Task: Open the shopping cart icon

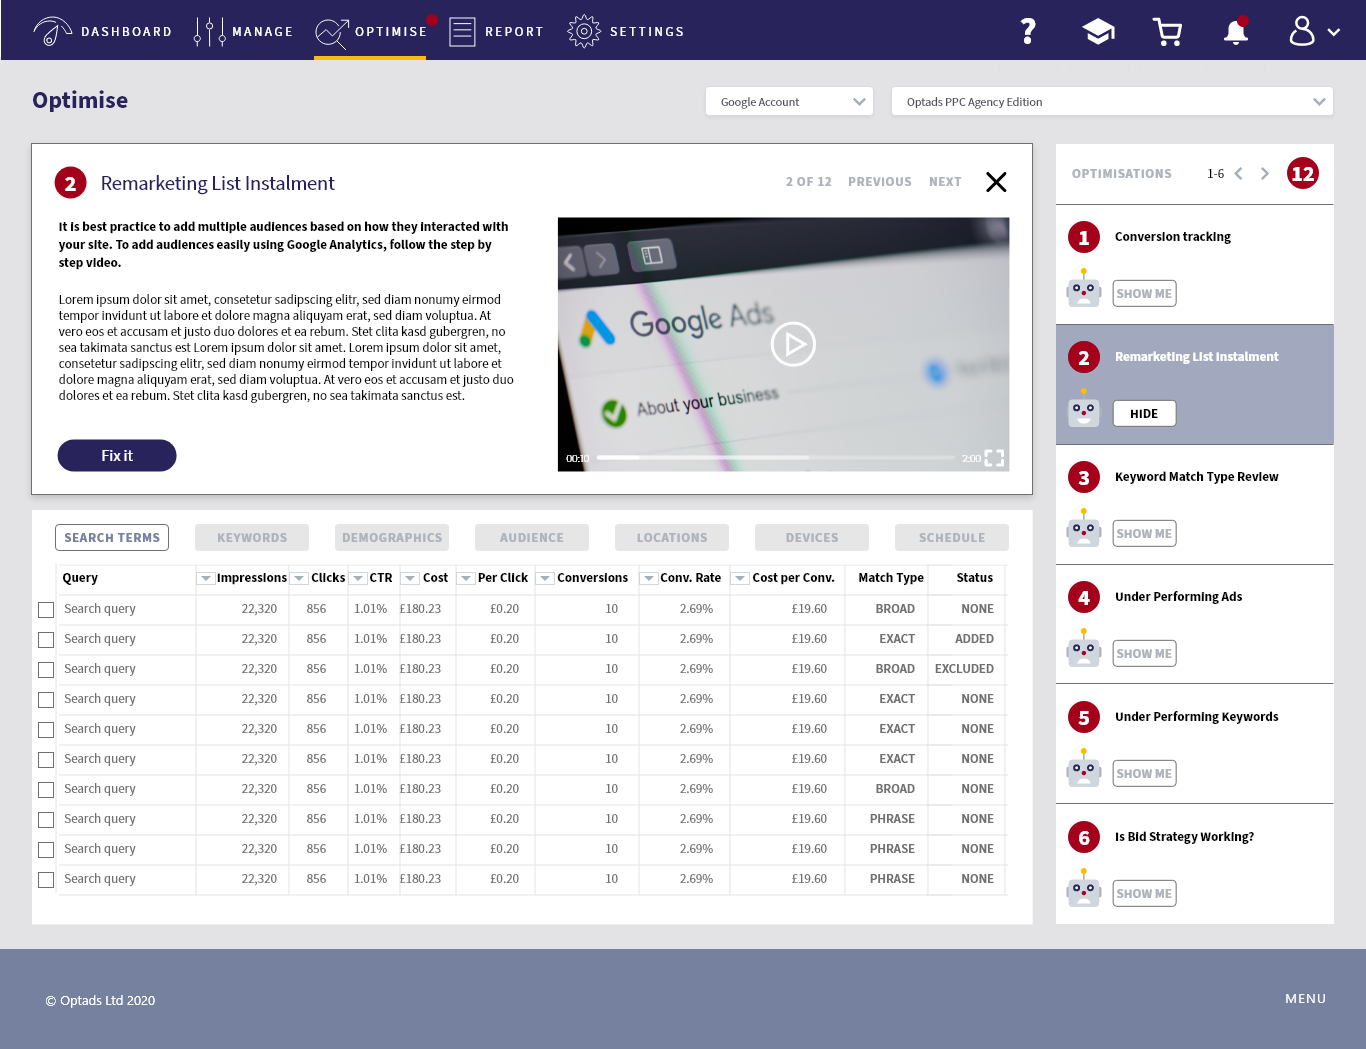Action: click(1167, 32)
